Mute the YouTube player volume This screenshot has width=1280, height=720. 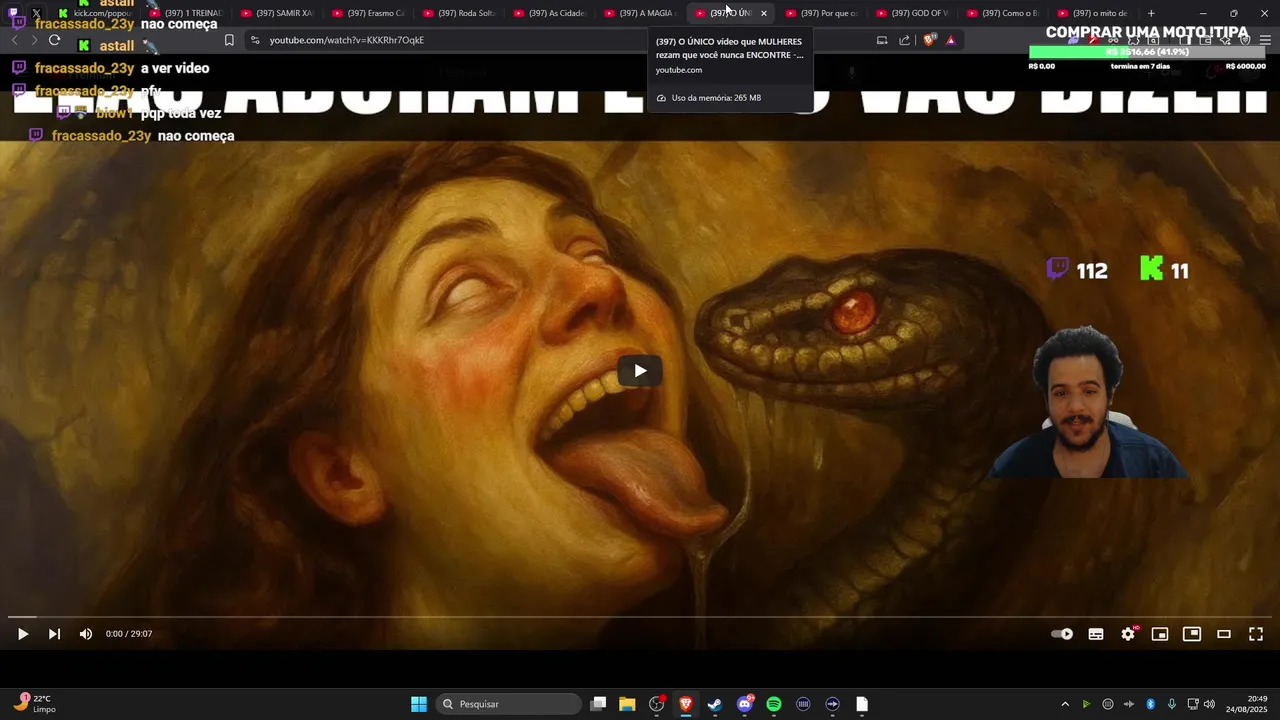(x=86, y=634)
